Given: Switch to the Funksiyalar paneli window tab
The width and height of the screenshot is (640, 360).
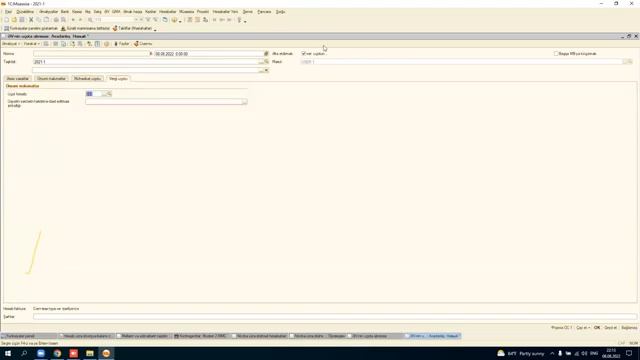Looking at the screenshot, I should tap(29, 336).
